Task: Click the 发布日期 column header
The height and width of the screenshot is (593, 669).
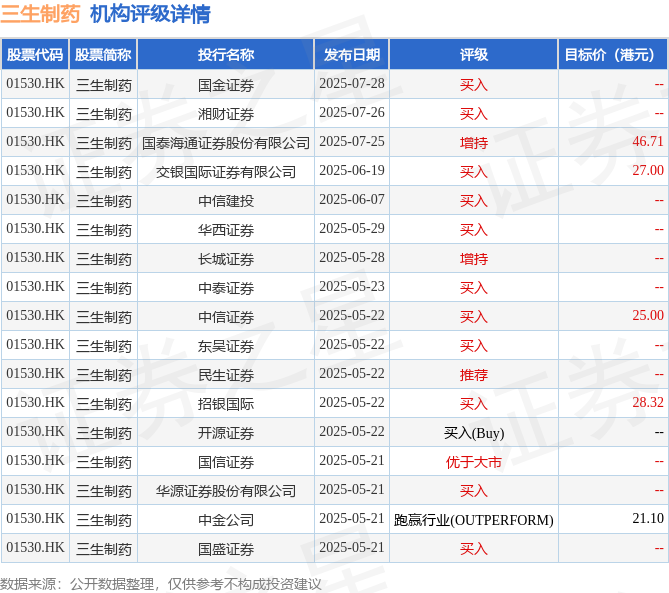Action: pos(352,54)
